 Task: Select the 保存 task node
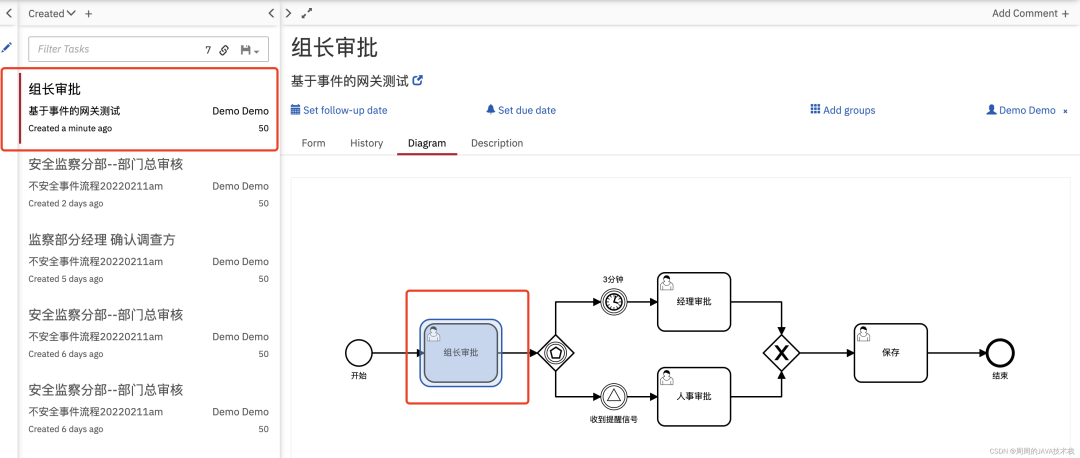point(891,353)
